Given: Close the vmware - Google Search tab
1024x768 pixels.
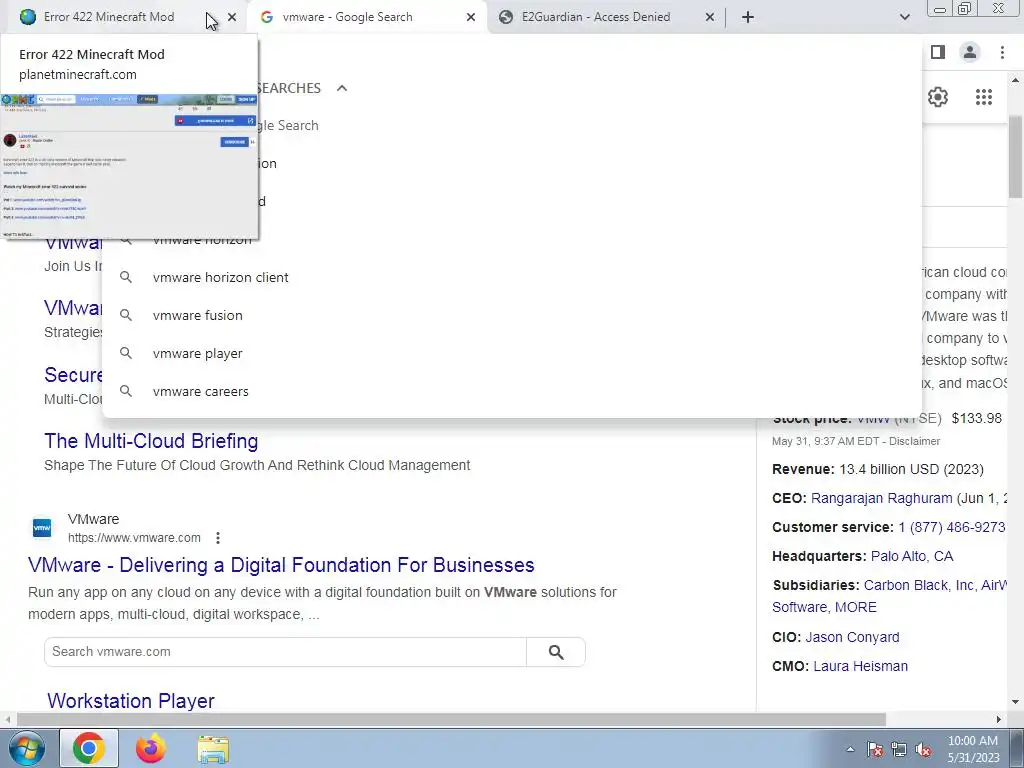Looking at the screenshot, I should point(471,17).
